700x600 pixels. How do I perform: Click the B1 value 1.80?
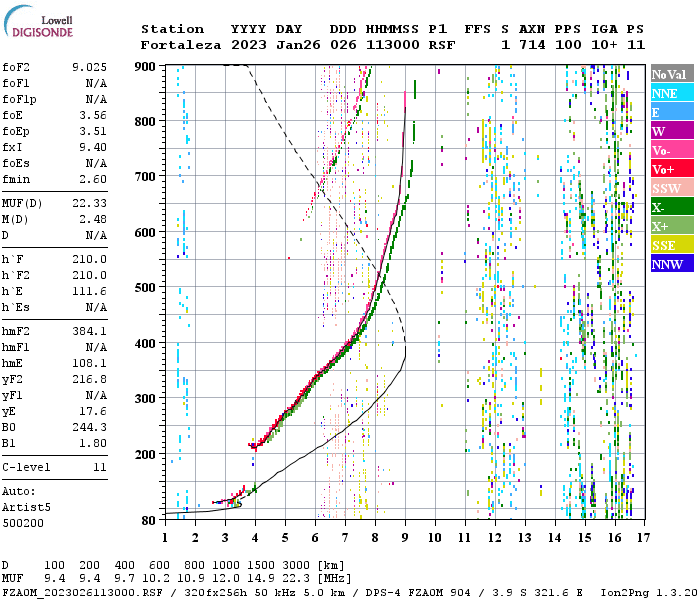click(x=93, y=443)
